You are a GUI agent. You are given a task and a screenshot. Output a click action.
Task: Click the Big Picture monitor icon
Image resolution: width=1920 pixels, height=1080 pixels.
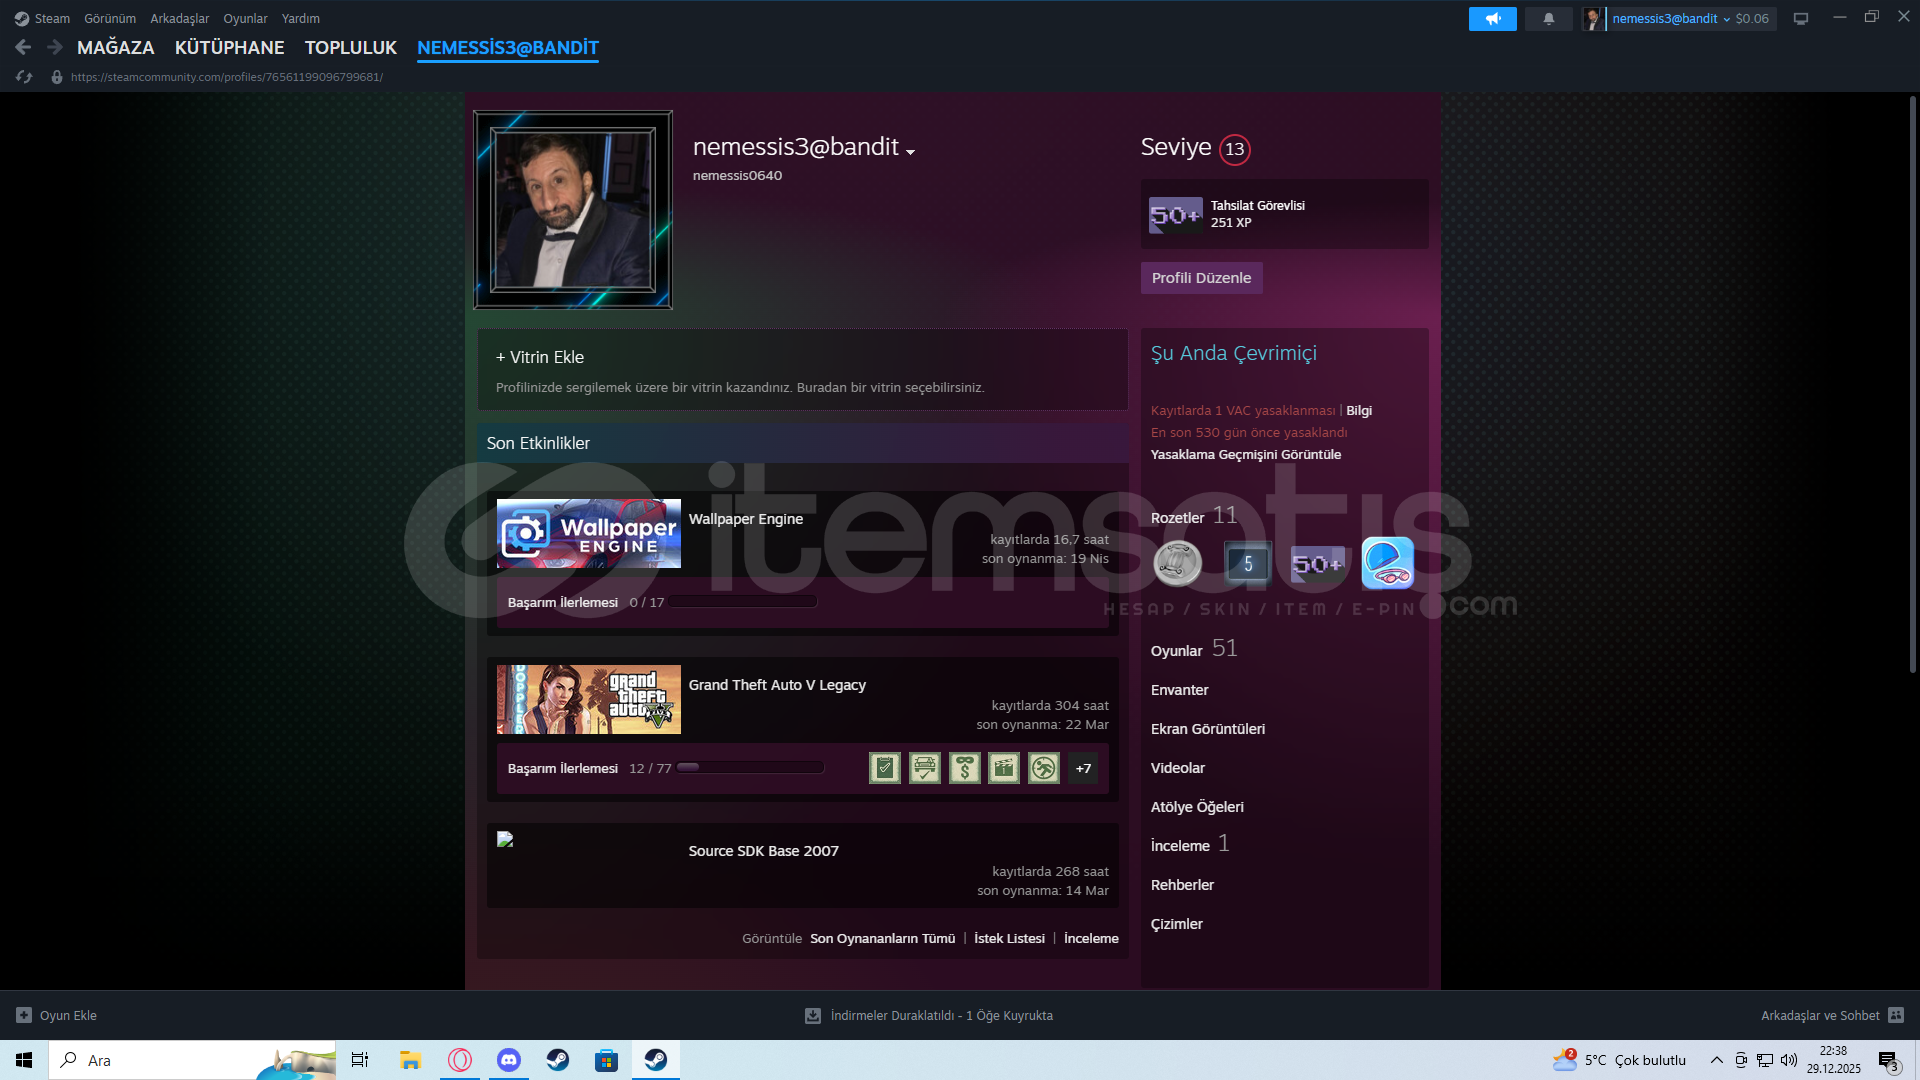(x=1801, y=19)
